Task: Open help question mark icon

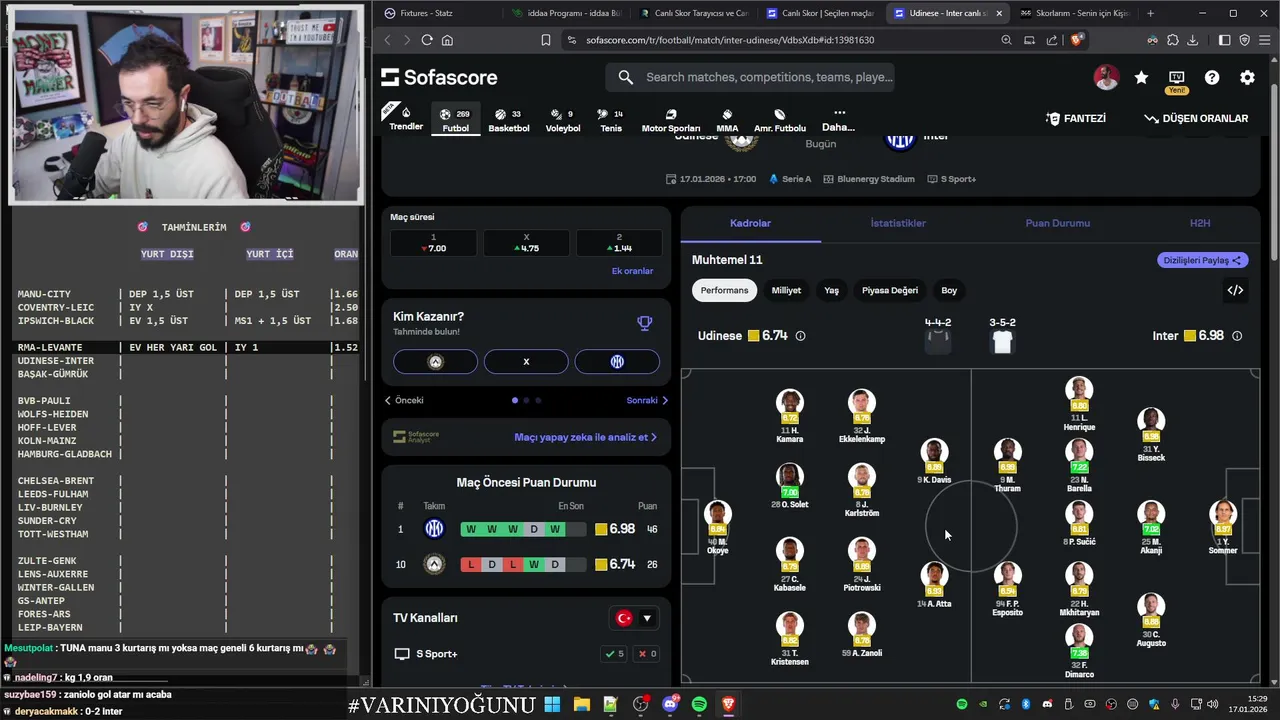Action: (x=1212, y=77)
